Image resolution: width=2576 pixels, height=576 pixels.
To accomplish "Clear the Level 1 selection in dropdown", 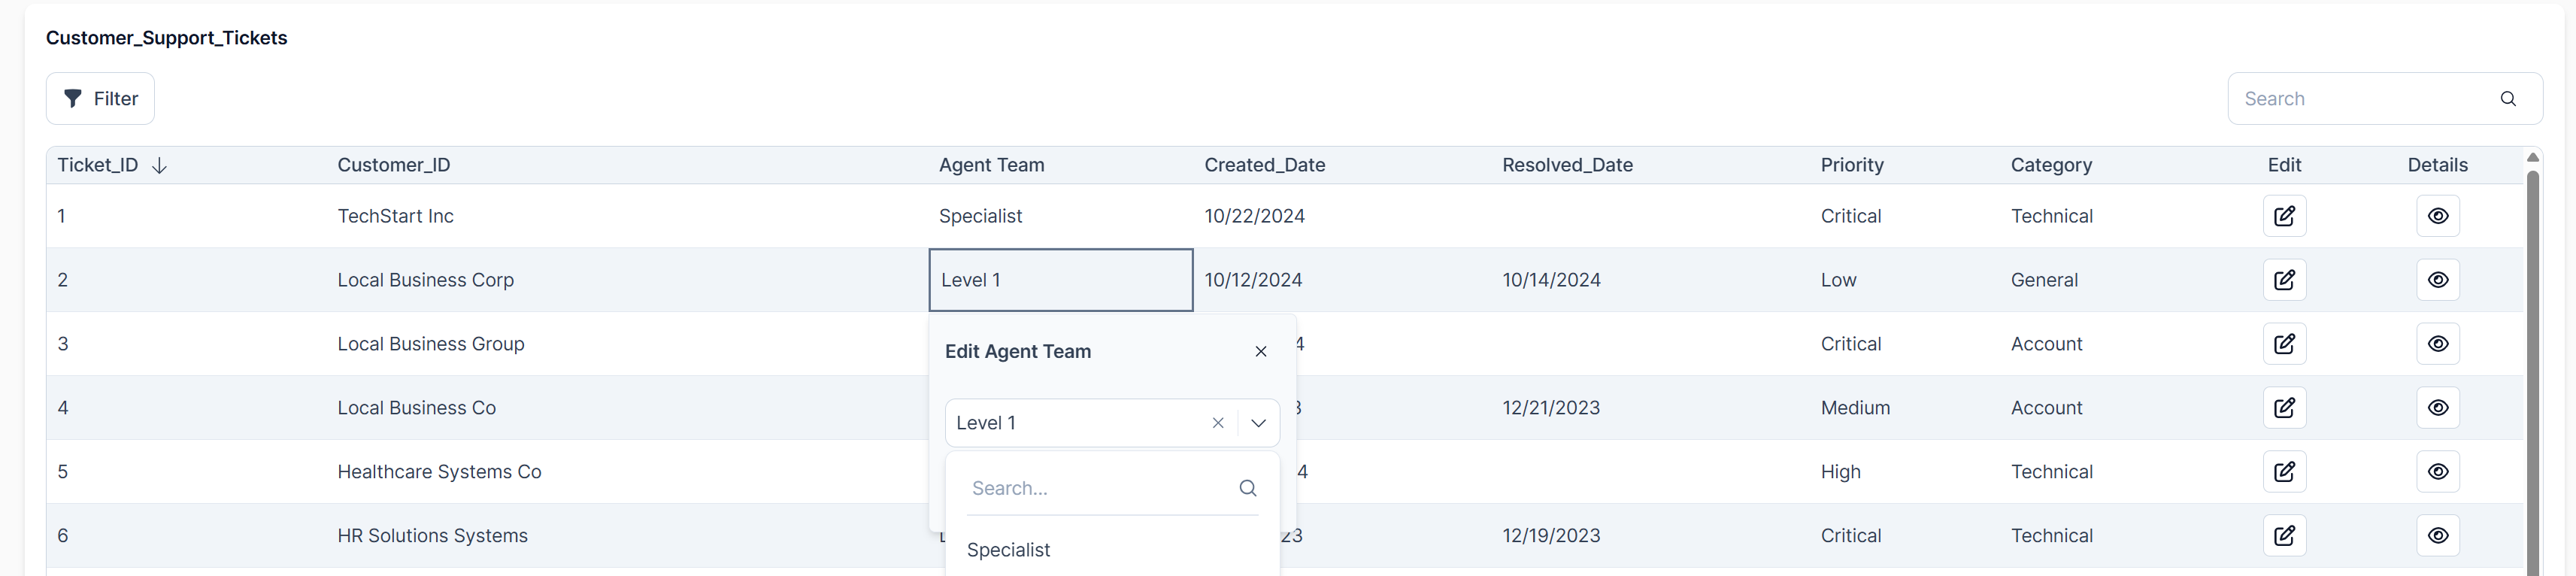I will [x=1217, y=423].
